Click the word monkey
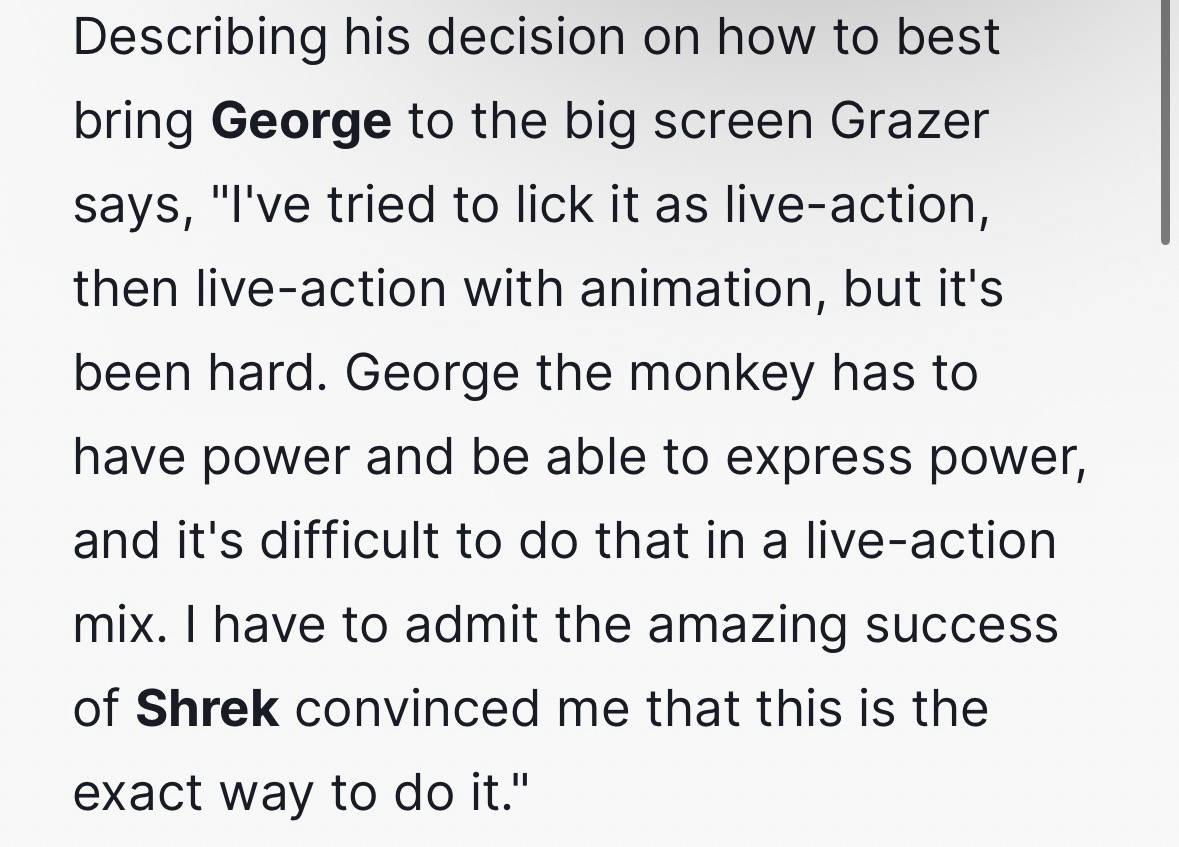This screenshot has width=1179, height=847. point(722,373)
